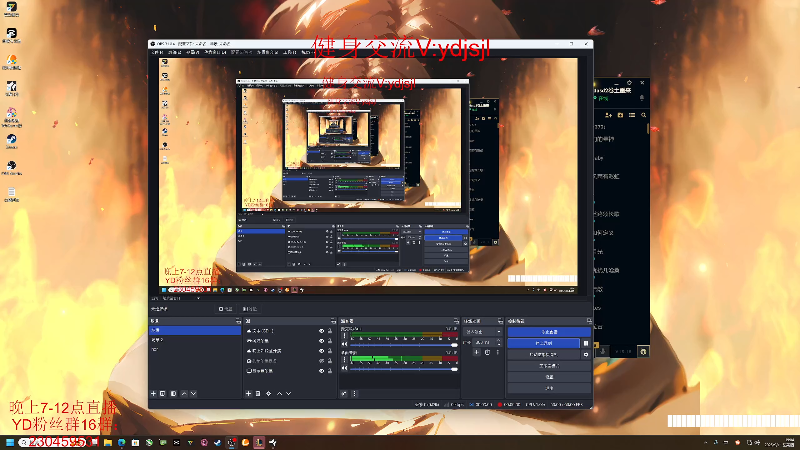Open transition three-dot options menu
This screenshot has width=800, height=450.
(x=497, y=352)
